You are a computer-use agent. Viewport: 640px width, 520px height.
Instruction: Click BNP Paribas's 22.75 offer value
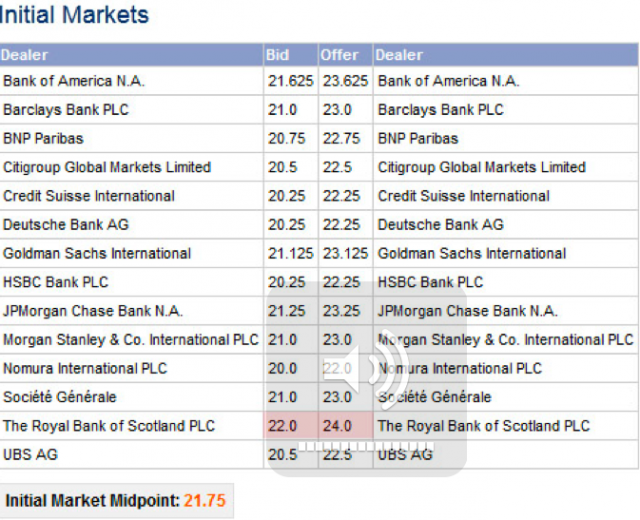coord(341,139)
